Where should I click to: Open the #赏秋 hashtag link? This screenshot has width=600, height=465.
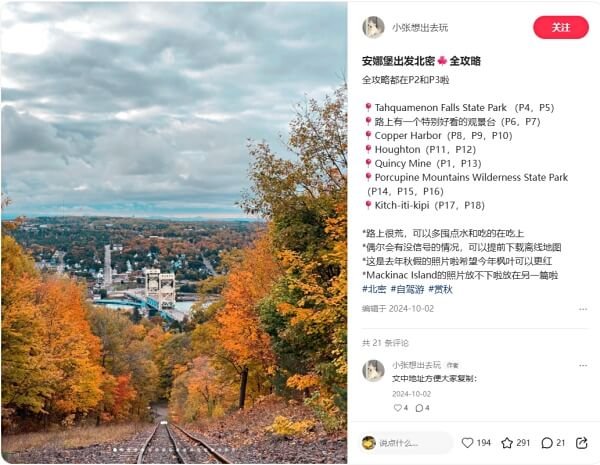coord(440,289)
